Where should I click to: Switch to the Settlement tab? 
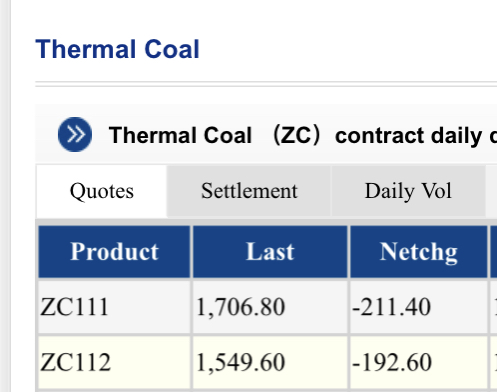tap(249, 191)
